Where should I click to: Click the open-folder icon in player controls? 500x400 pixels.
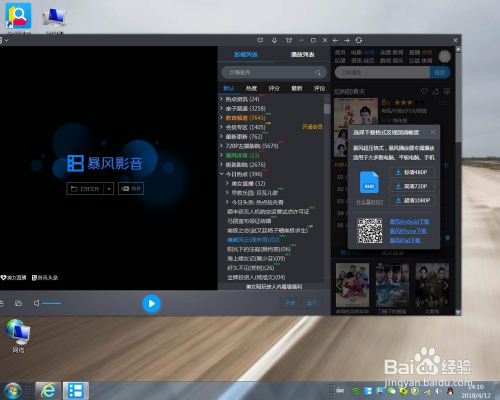(x=18, y=303)
